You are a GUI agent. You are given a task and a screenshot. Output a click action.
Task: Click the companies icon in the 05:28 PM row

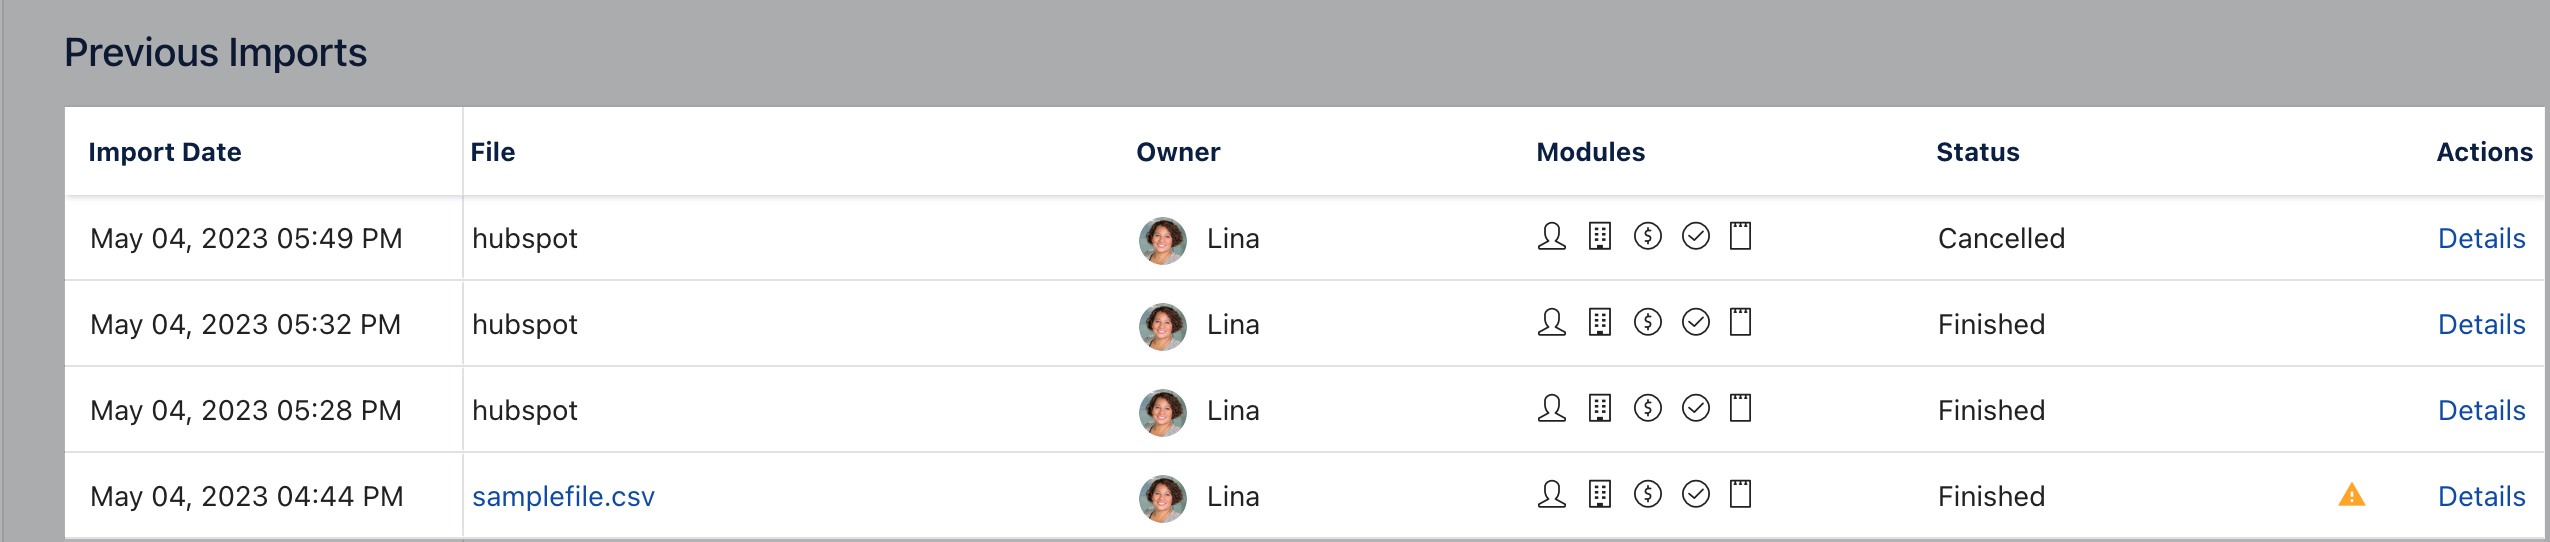tap(1600, 408)
